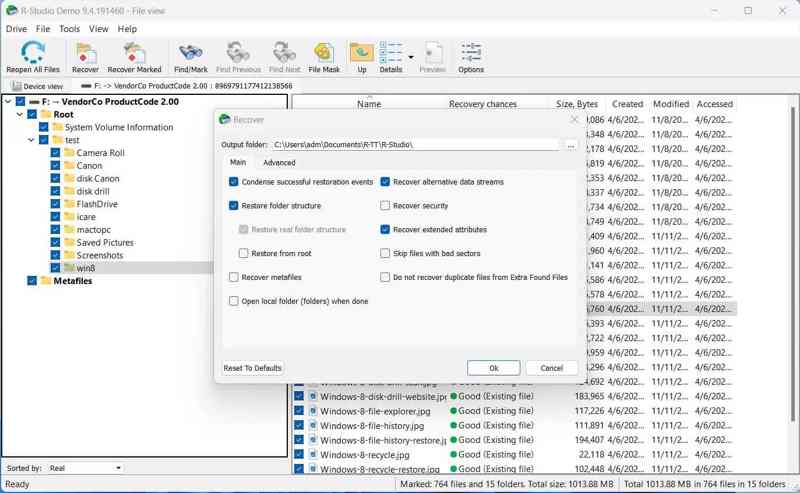Enable Recover security checkbox
The image size is (800, 493).
point(385,206)
